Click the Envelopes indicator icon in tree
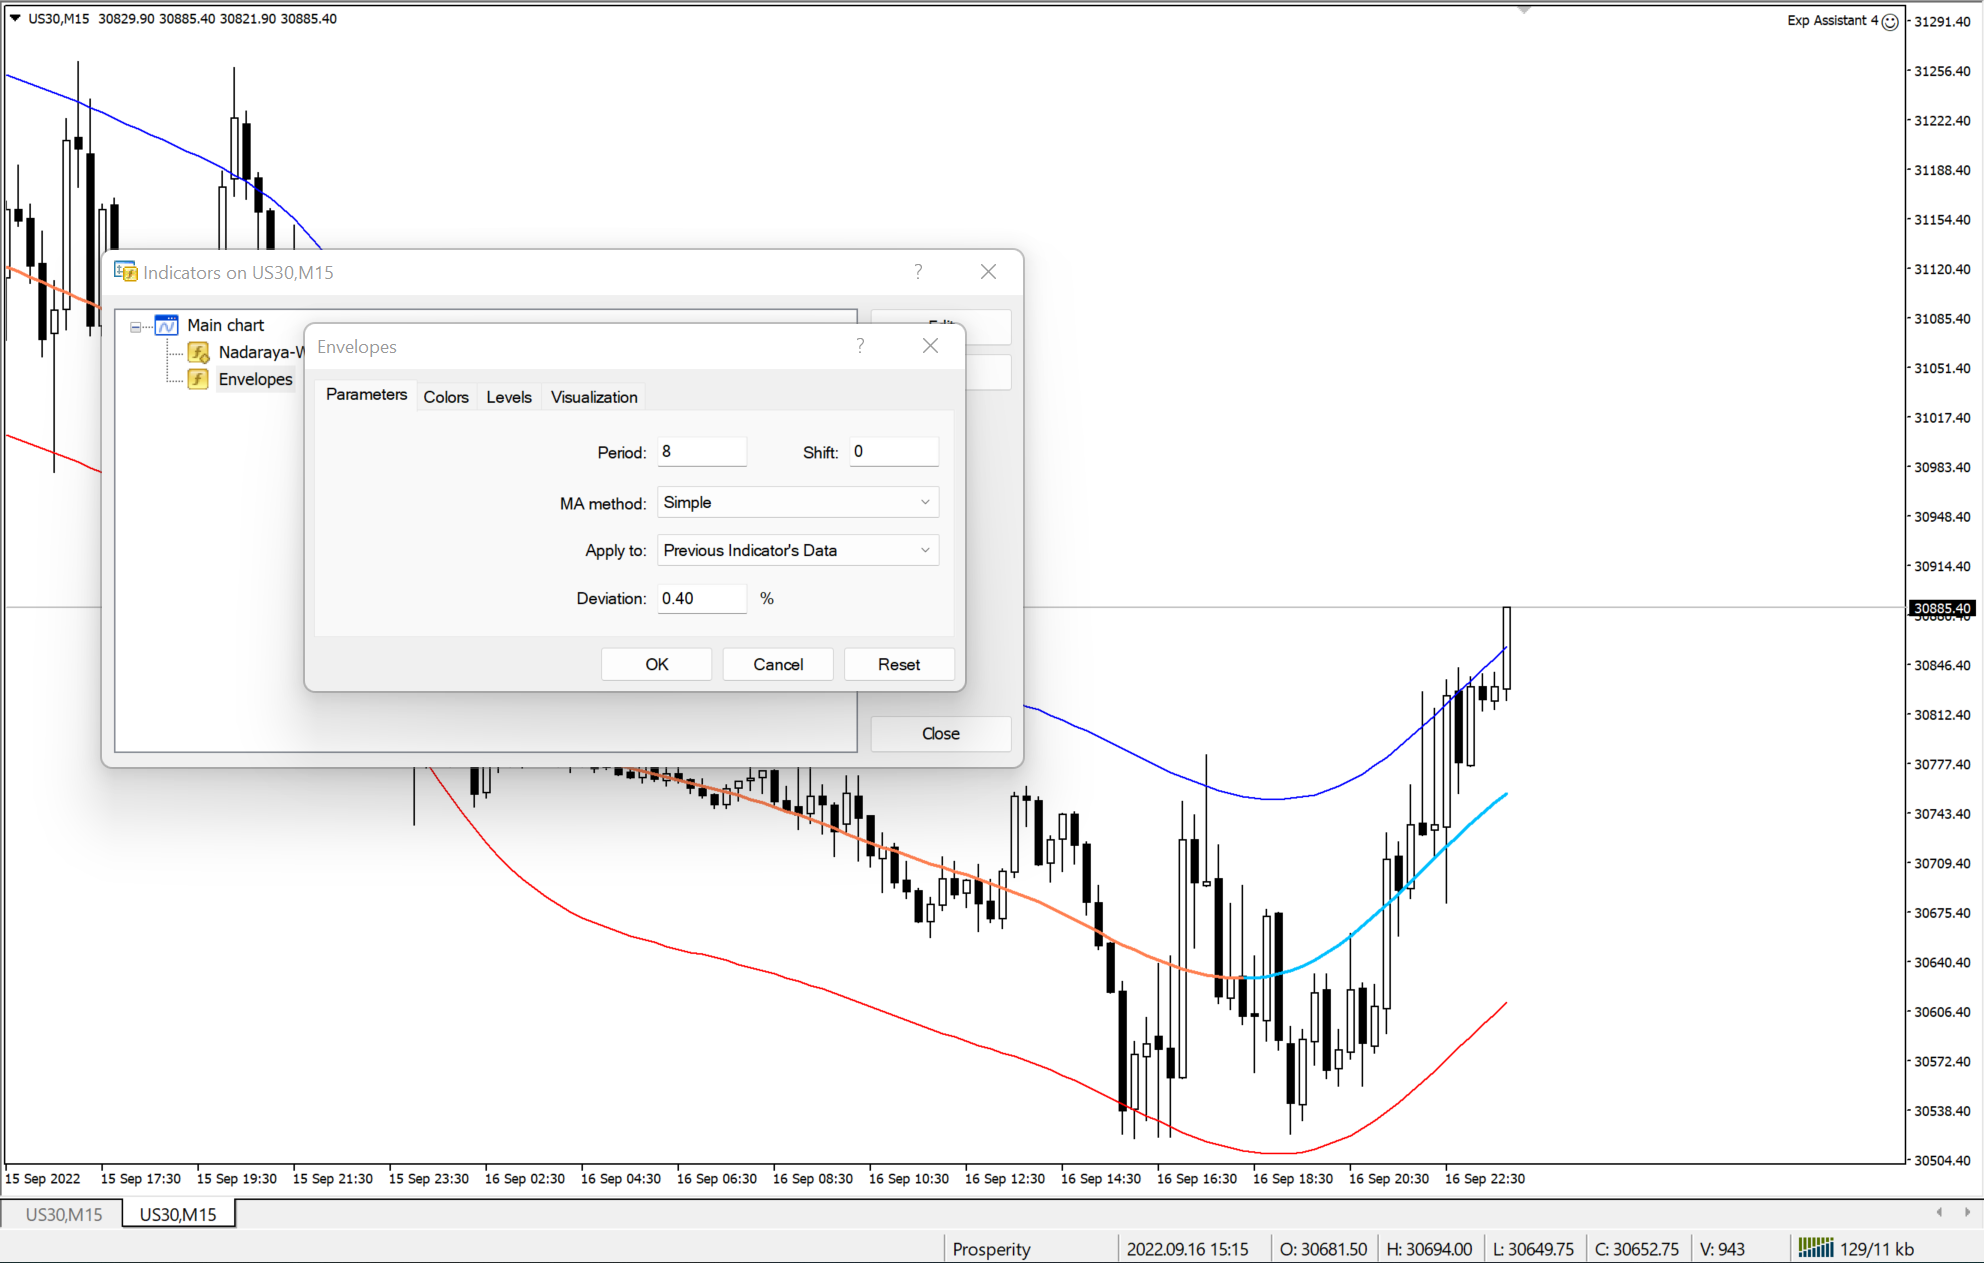 (x=199, y=379)
